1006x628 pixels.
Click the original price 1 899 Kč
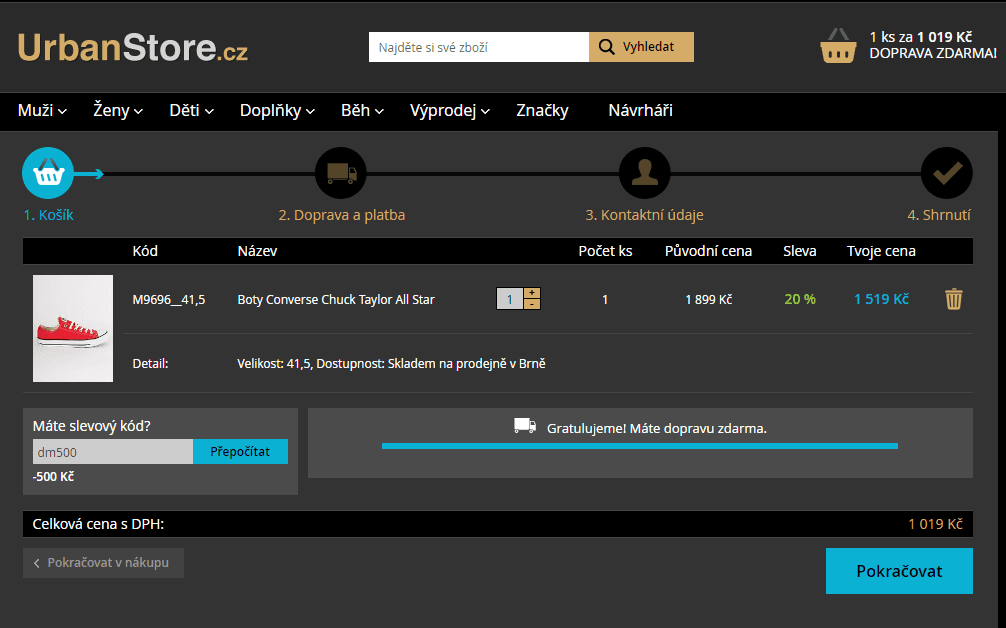[x=708, y=300]
